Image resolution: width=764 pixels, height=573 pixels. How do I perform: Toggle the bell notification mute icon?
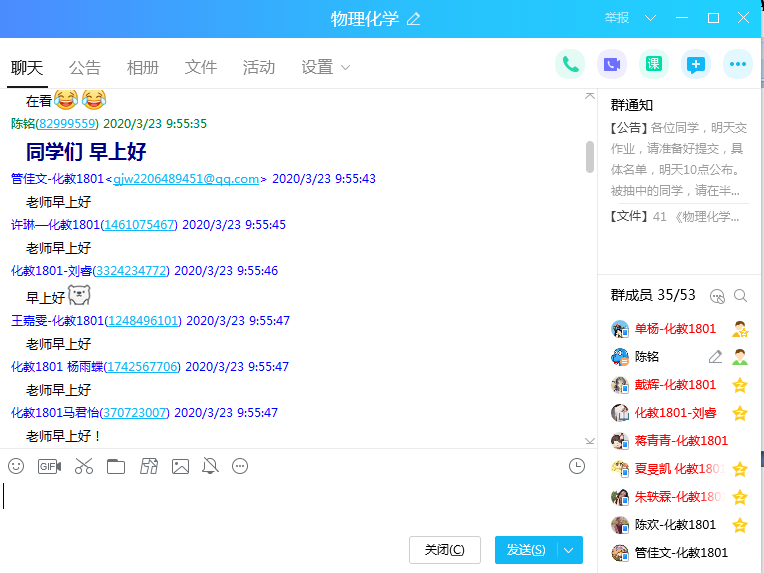click(210, 466)
